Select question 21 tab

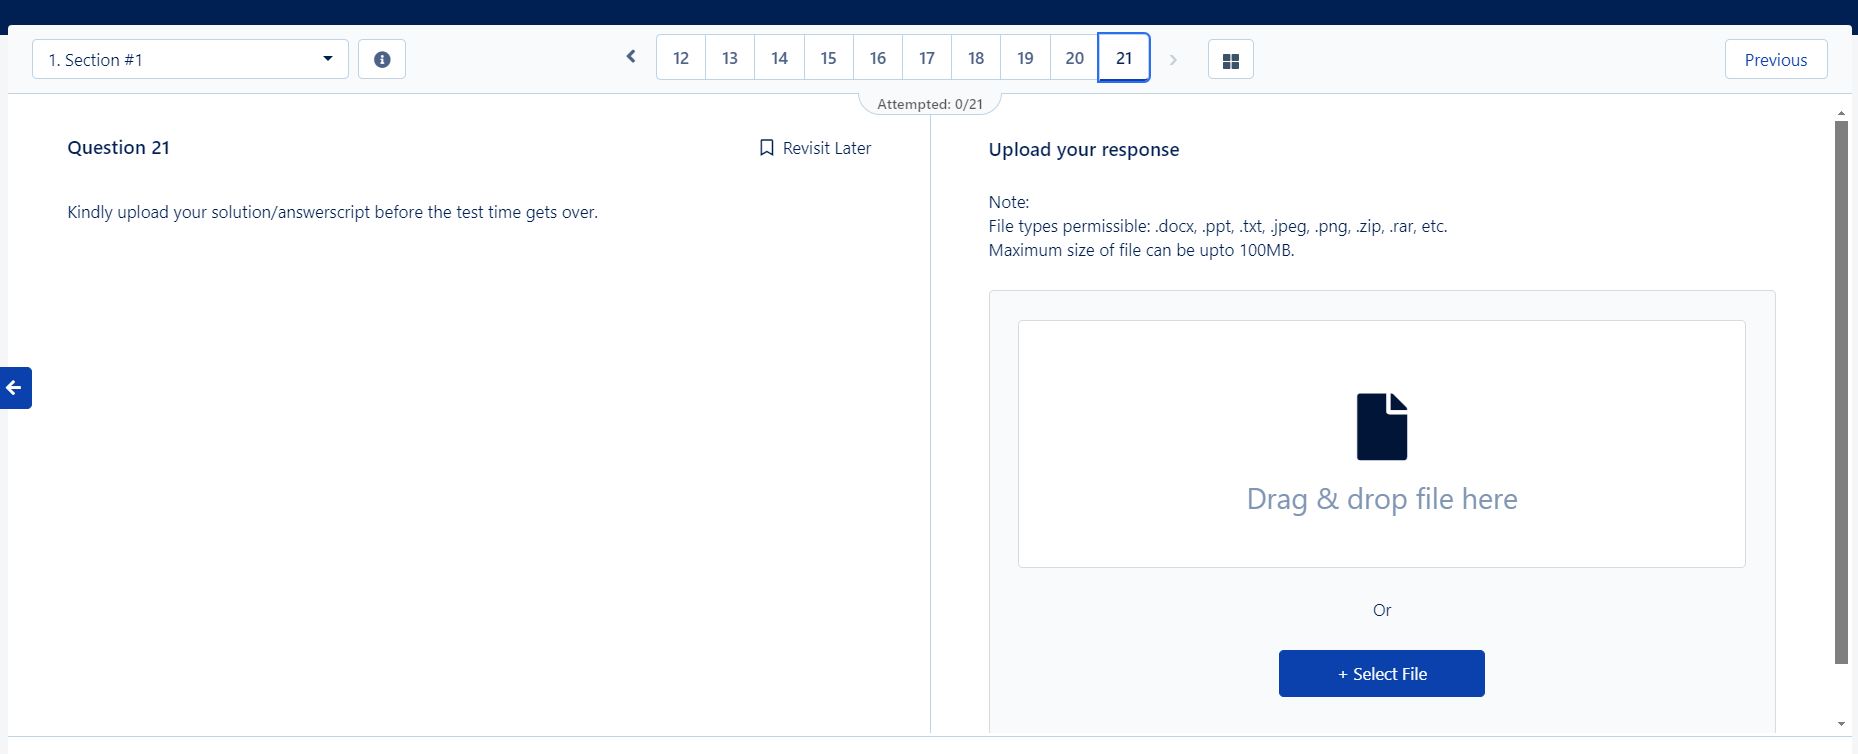(1124, 58)
